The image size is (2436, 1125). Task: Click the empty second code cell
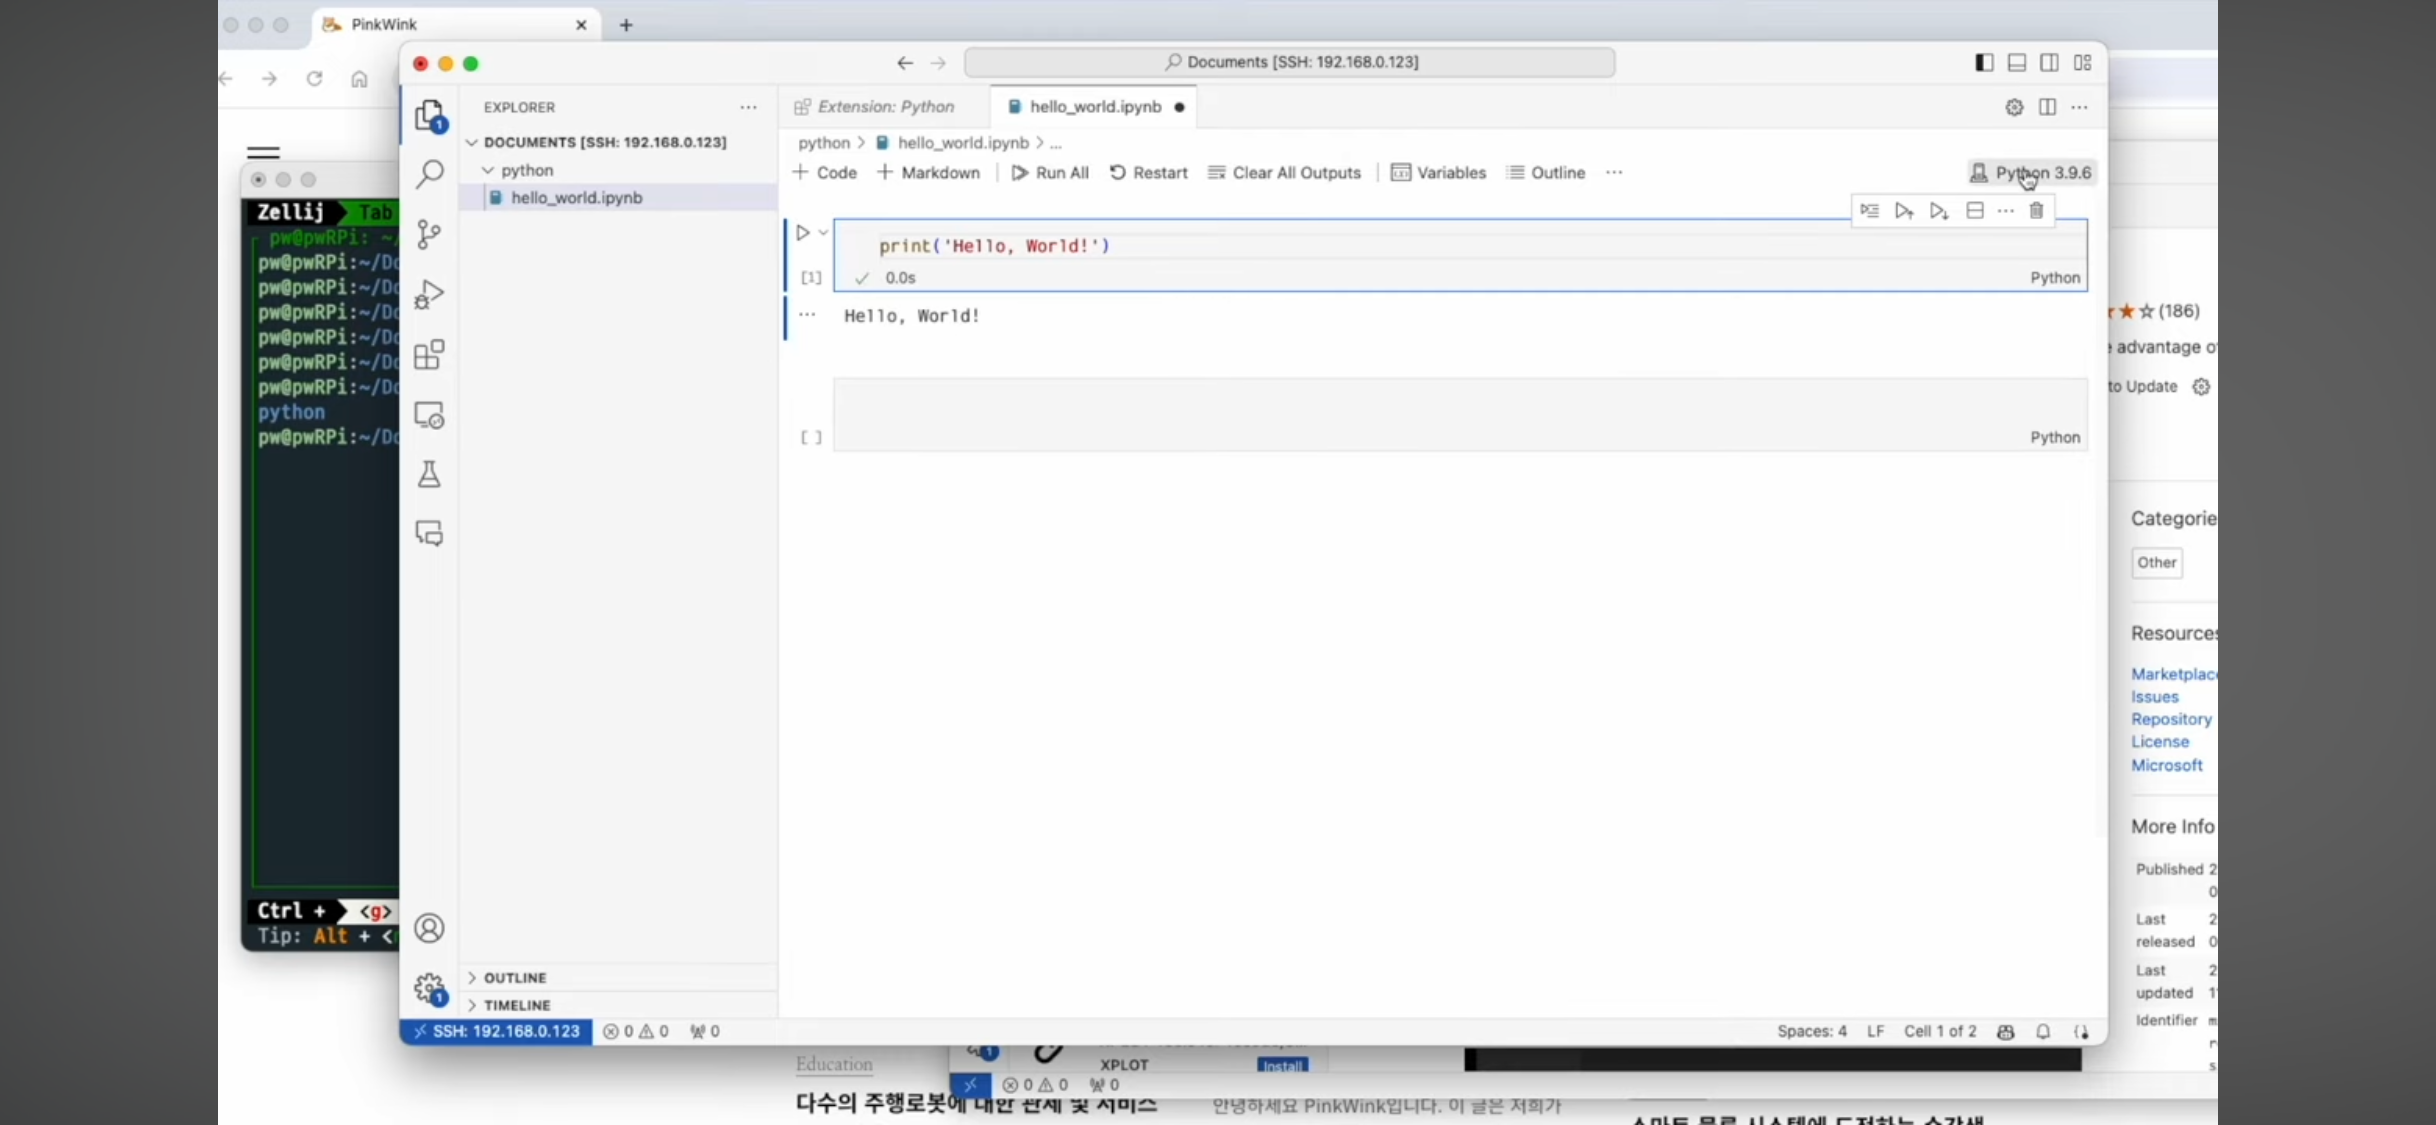pyautogui.click(x=1400, y=408)
